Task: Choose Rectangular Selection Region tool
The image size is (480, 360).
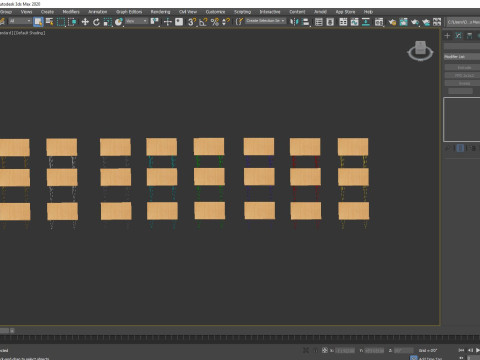Action: pyautogui.click(x=61, y=22)
